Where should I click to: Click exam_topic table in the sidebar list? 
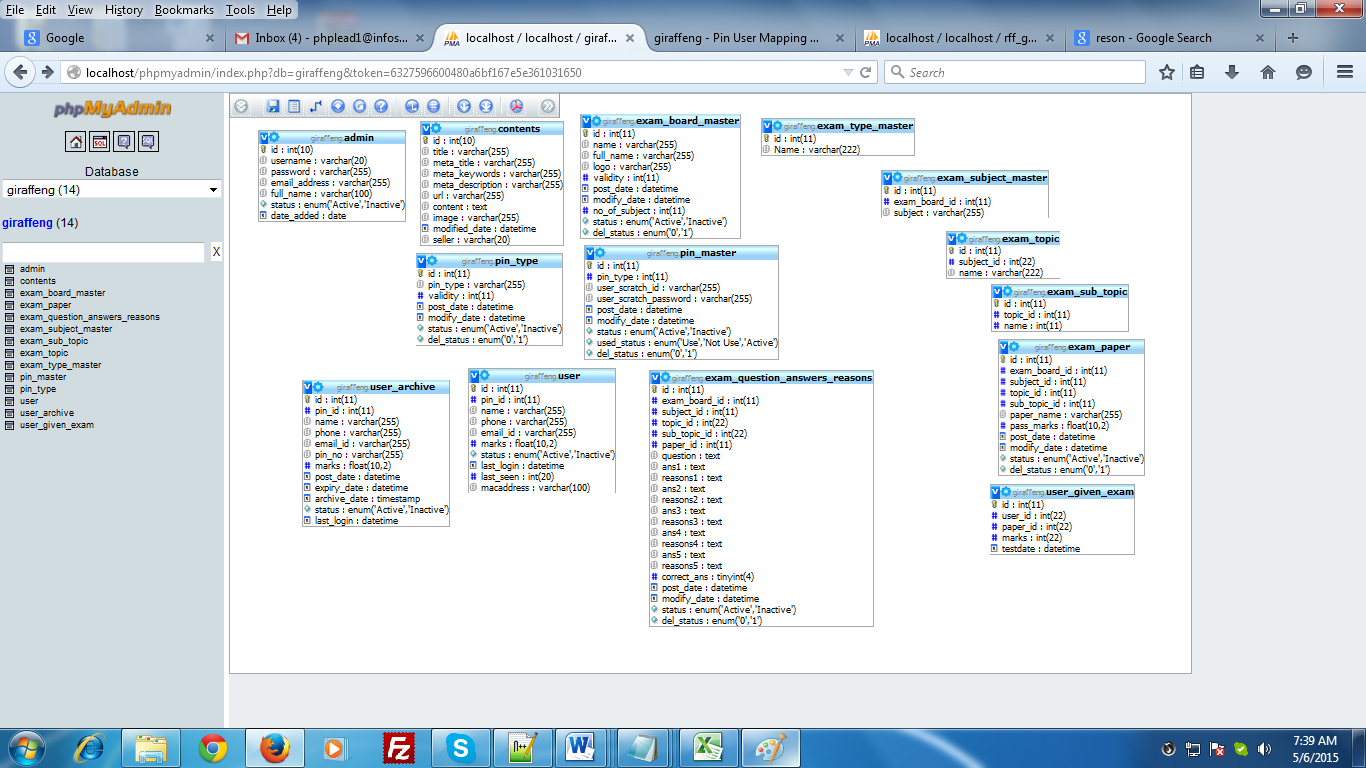tap(44, 353)
